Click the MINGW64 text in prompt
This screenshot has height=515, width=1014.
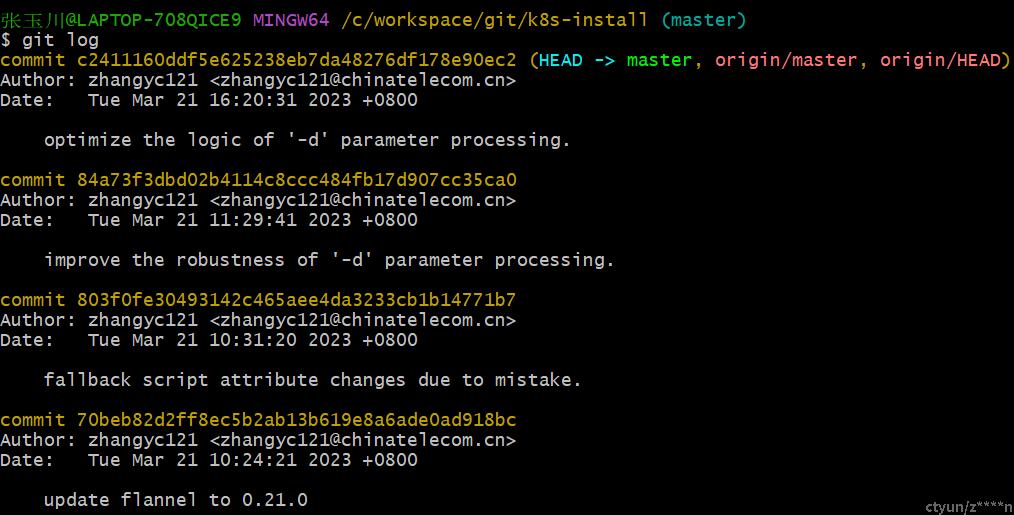[291, 20]
